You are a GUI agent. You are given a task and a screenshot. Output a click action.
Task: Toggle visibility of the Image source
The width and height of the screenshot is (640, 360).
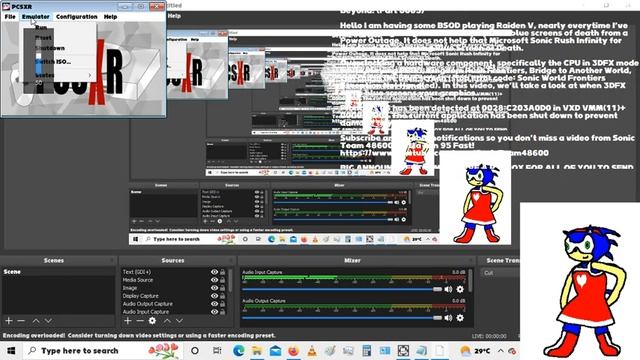[214, 288]
